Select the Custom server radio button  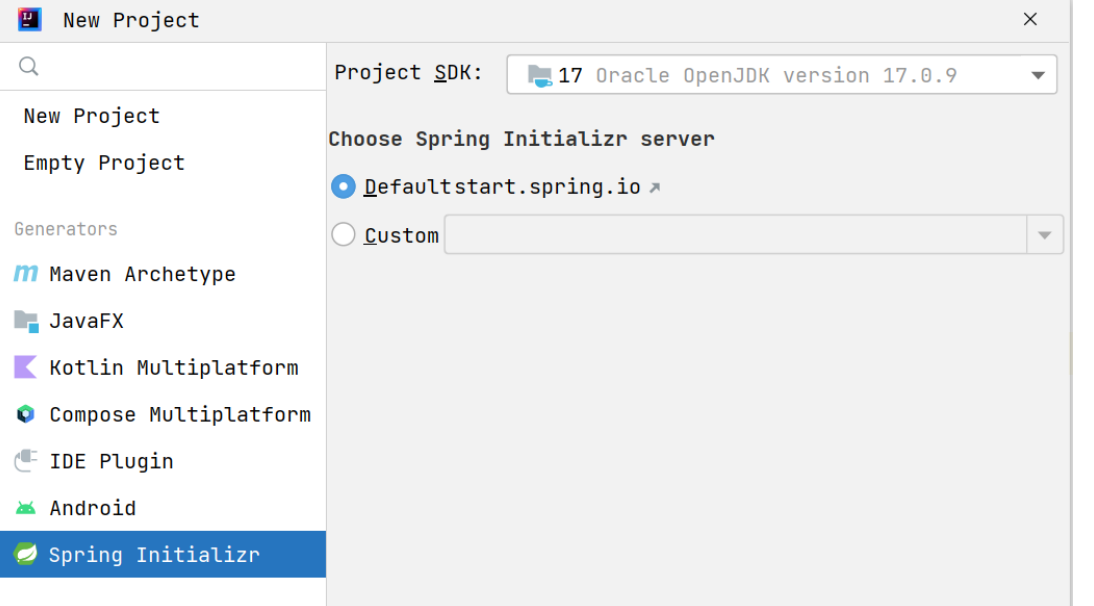point(343,235)
